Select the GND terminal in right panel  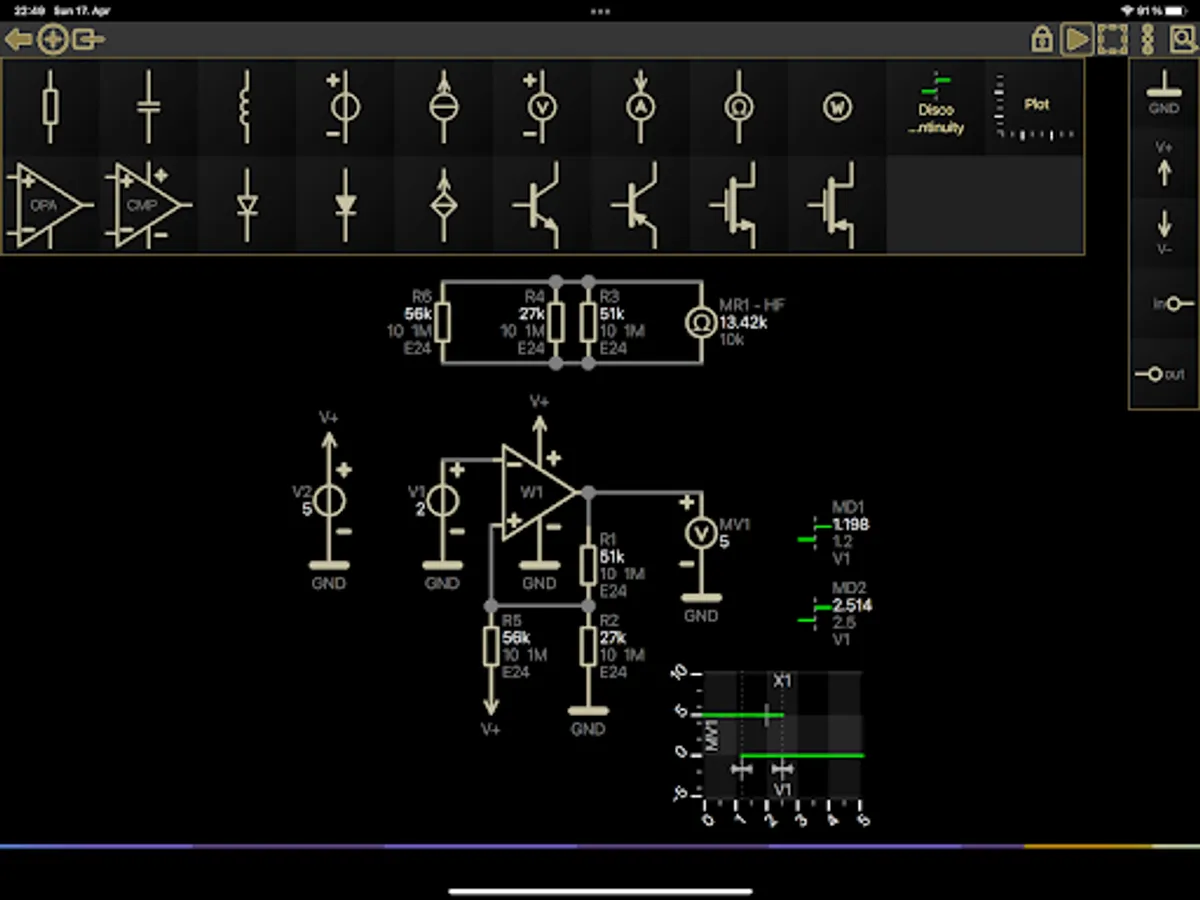click(1163, 95)
